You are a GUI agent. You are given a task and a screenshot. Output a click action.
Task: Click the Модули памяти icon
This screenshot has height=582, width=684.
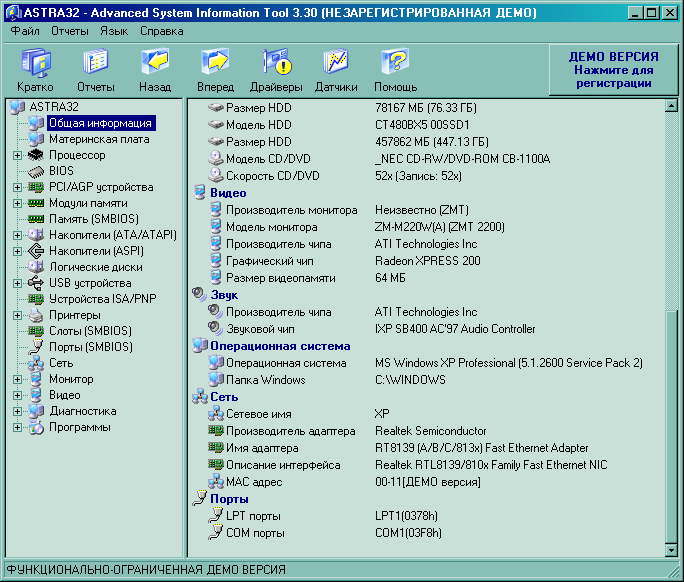pyautogui.click(x=36, y=203)
